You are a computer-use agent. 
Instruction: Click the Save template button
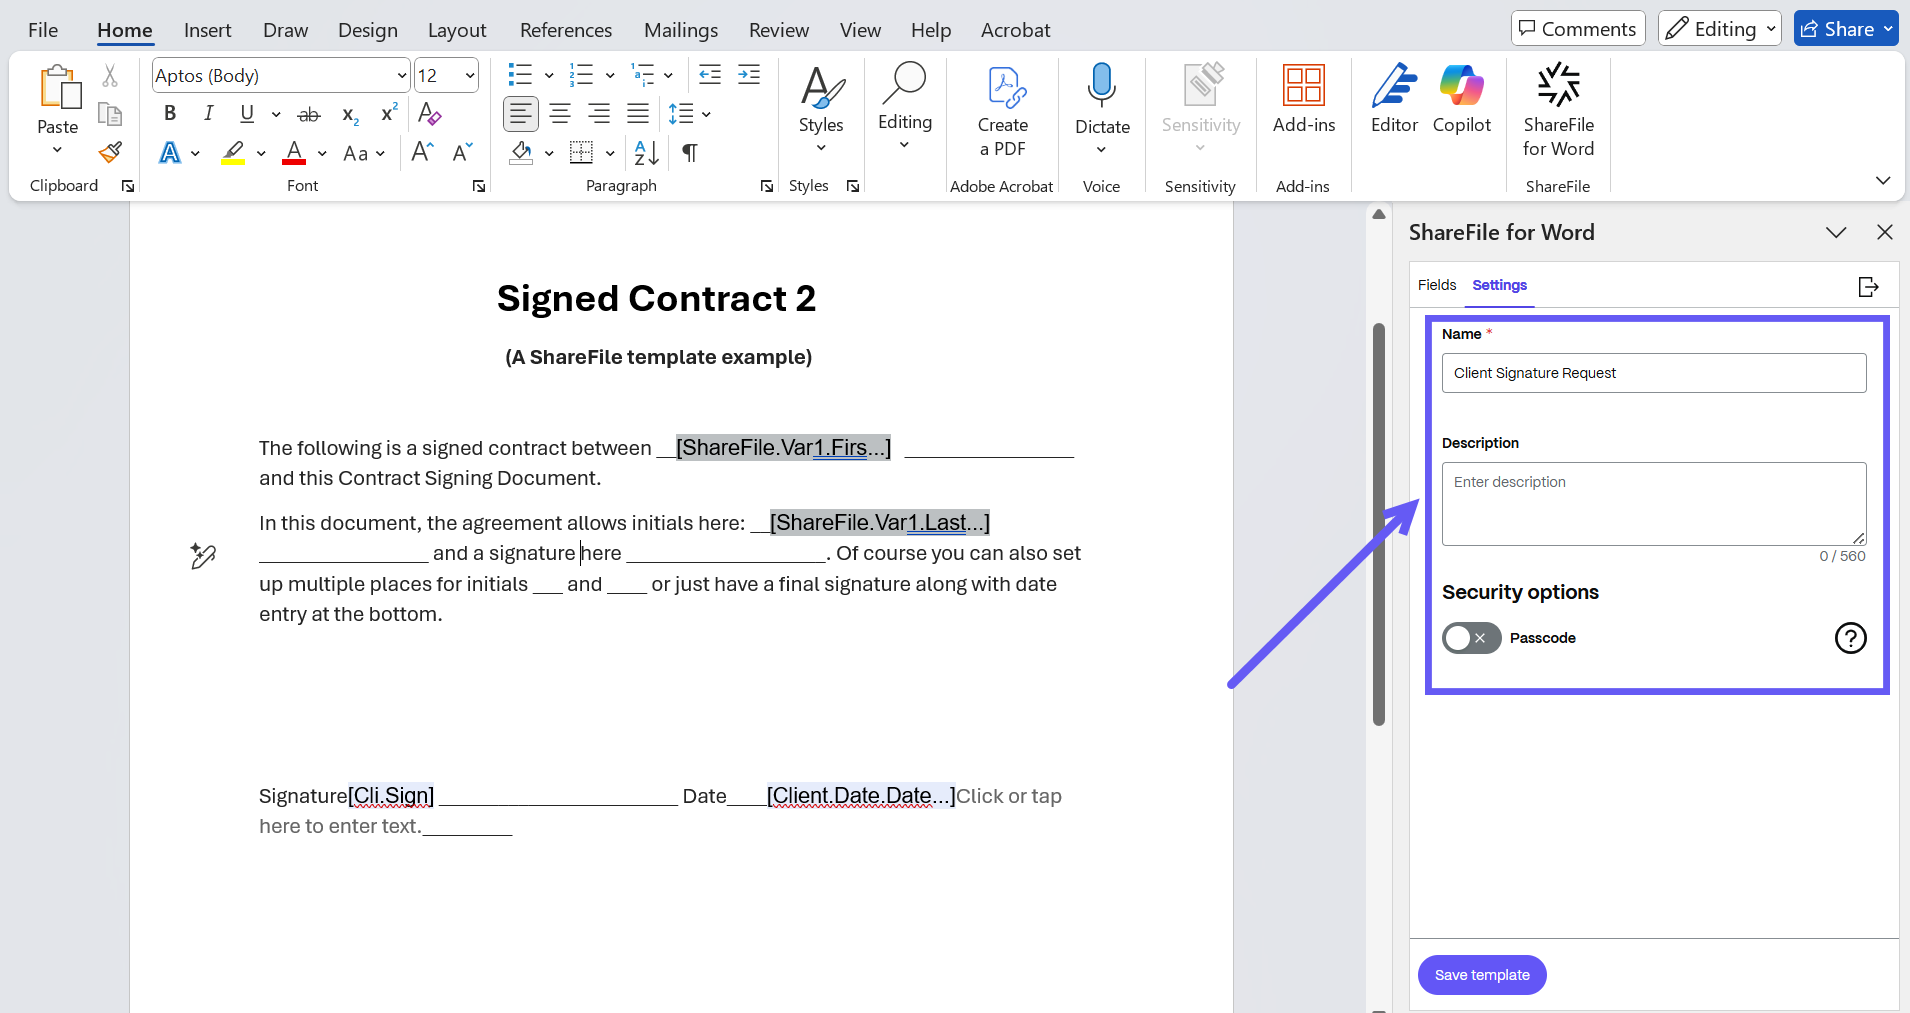tap(1481, 975)
